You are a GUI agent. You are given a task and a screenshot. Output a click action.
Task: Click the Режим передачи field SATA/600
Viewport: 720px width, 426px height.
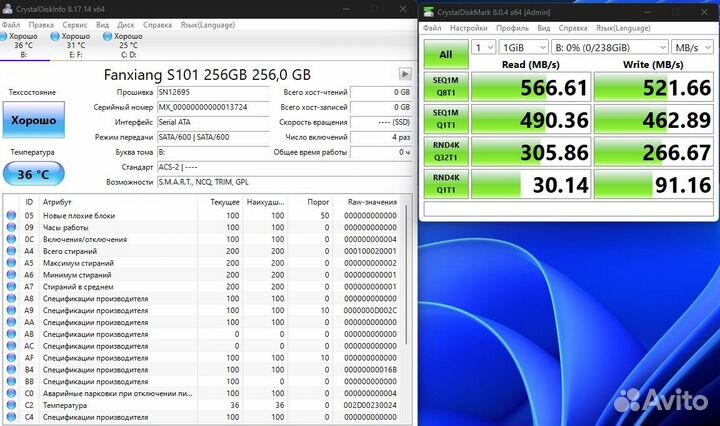(x=213, y=137)
